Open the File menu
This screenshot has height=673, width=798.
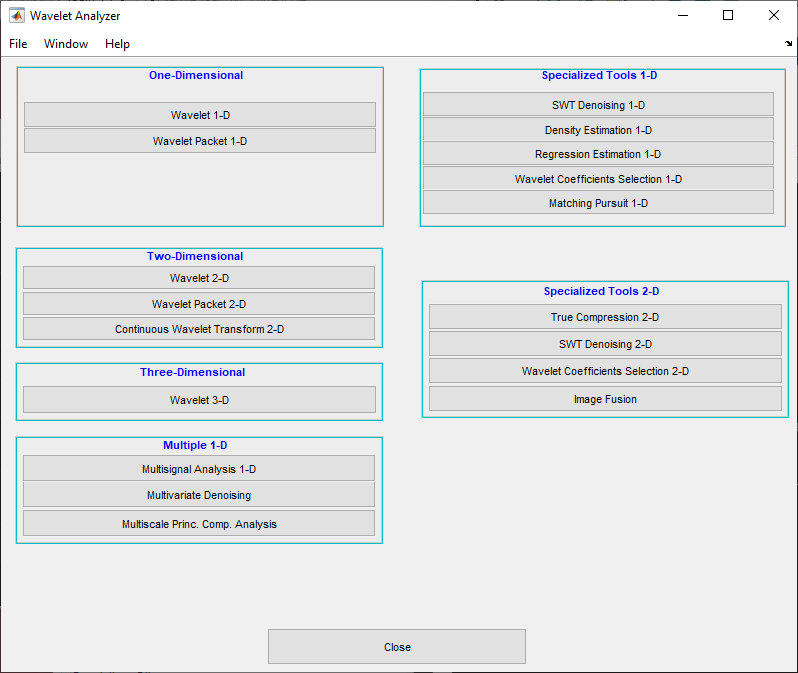click(18, 44)
